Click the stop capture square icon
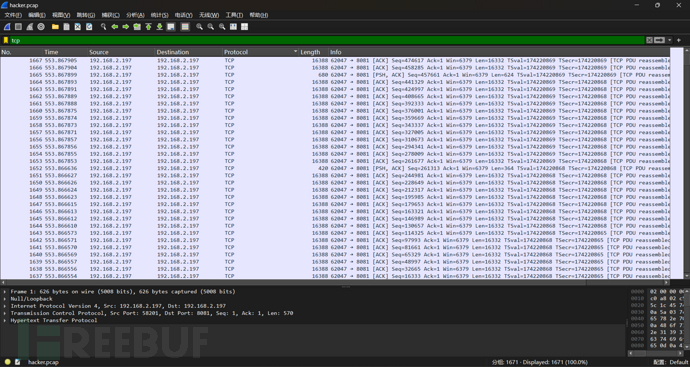The height and width of the screenshot is (367, 690). [x=18, y=27]
